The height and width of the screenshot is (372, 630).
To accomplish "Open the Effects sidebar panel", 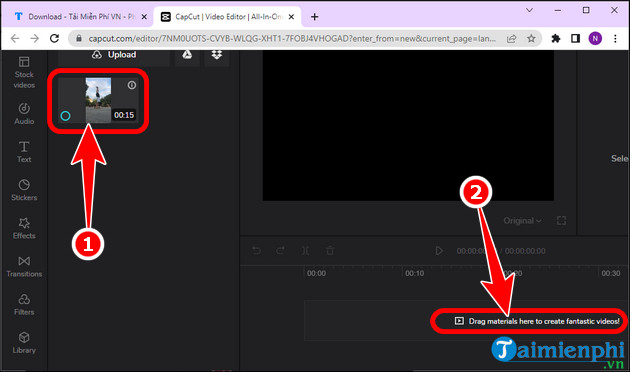I will click(x=24, y=228).
